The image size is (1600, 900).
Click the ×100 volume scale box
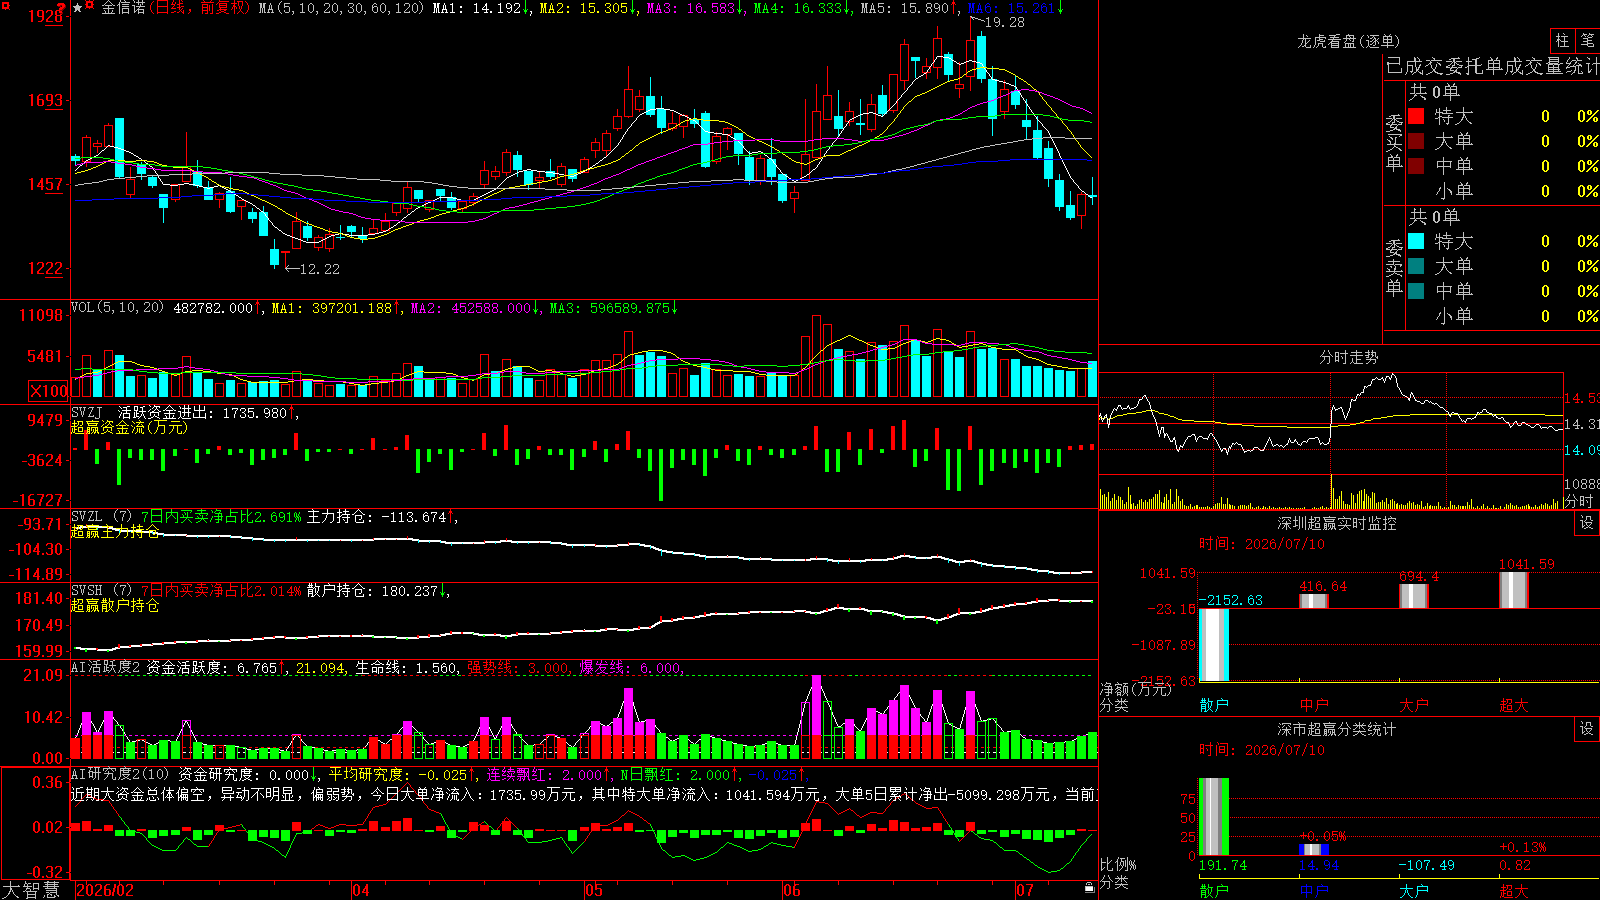(x=48, y=391)
